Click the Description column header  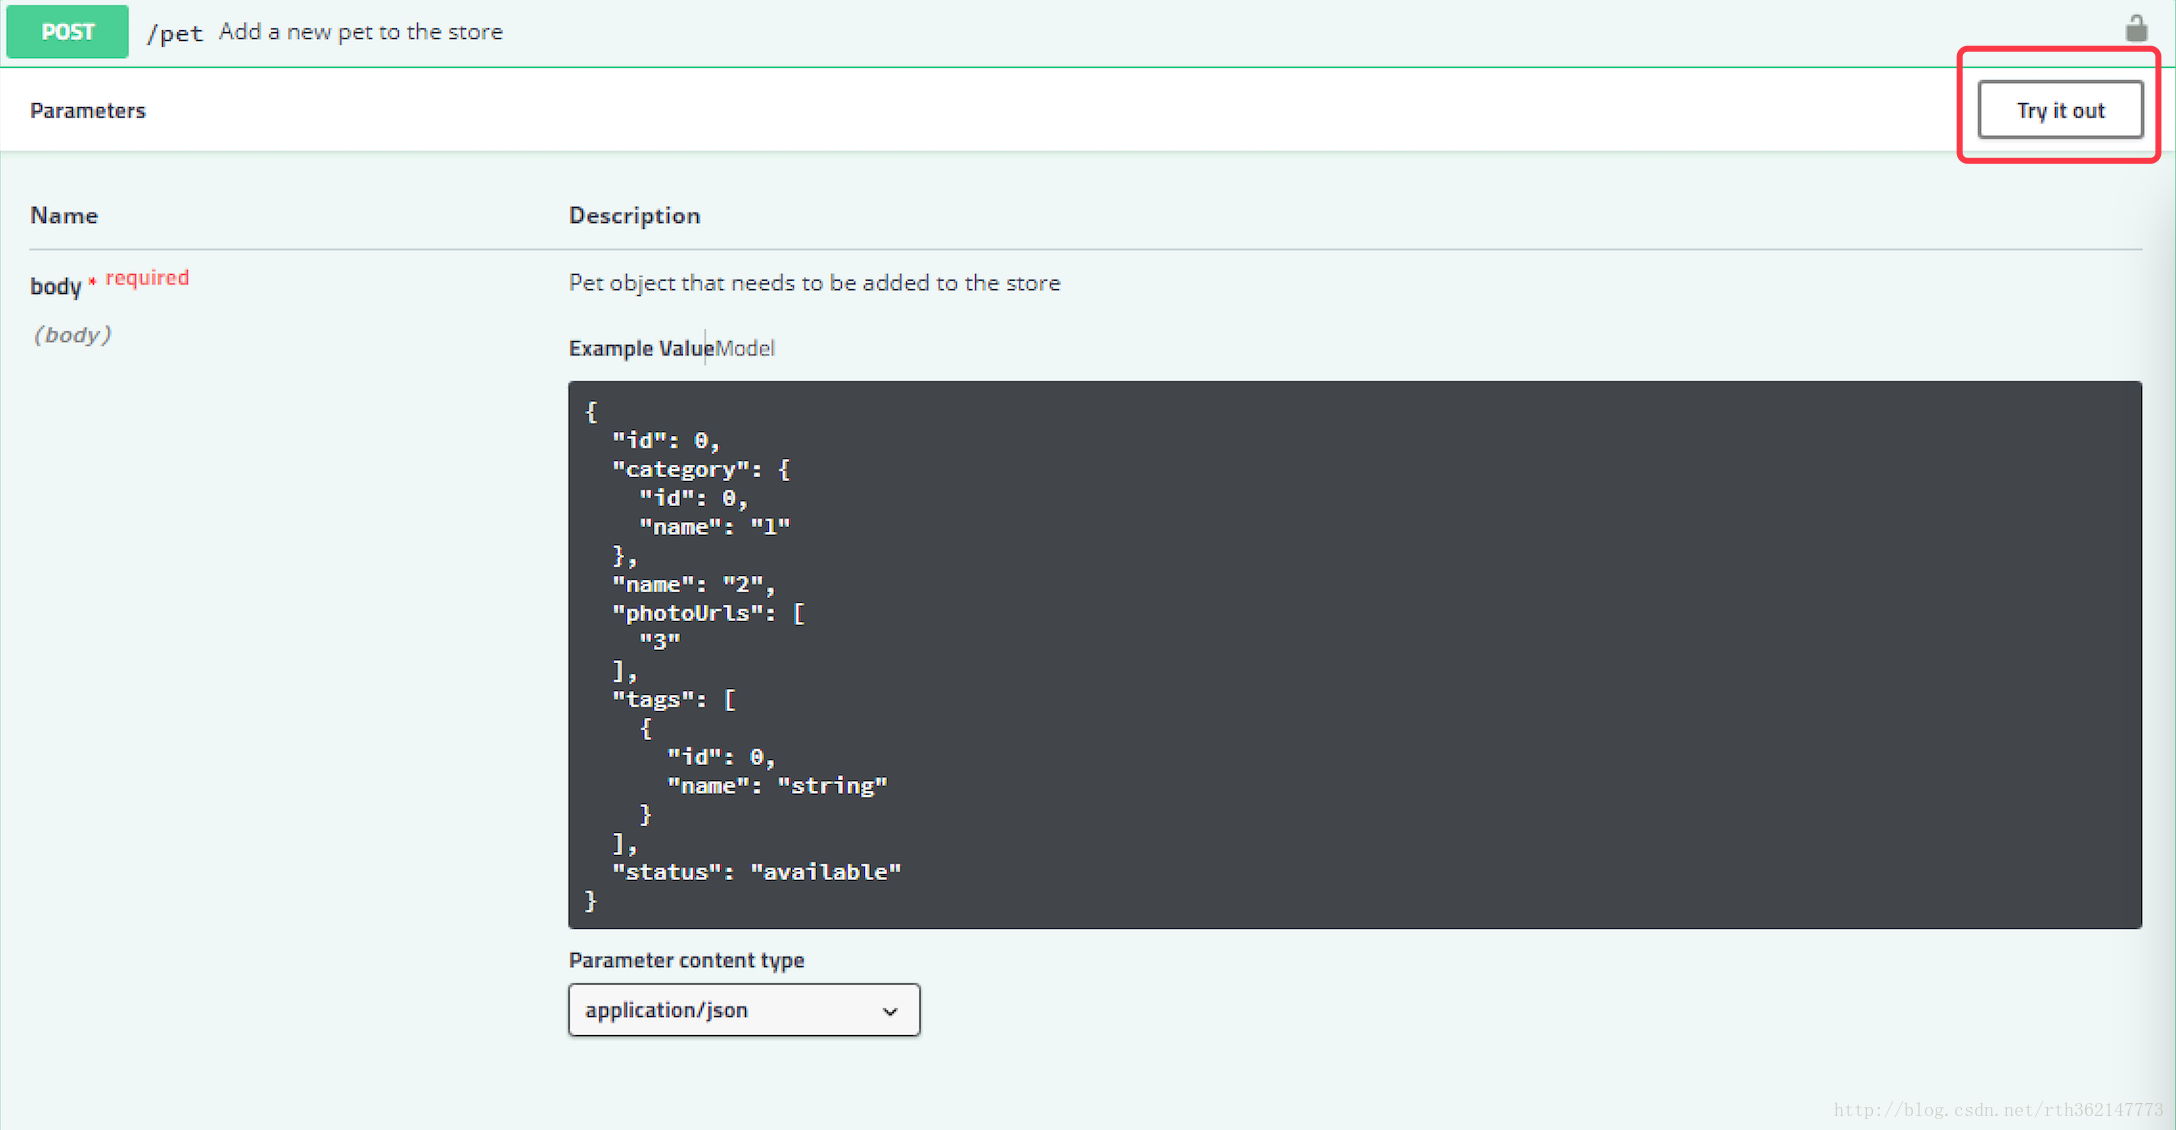(x=634, y=215)
